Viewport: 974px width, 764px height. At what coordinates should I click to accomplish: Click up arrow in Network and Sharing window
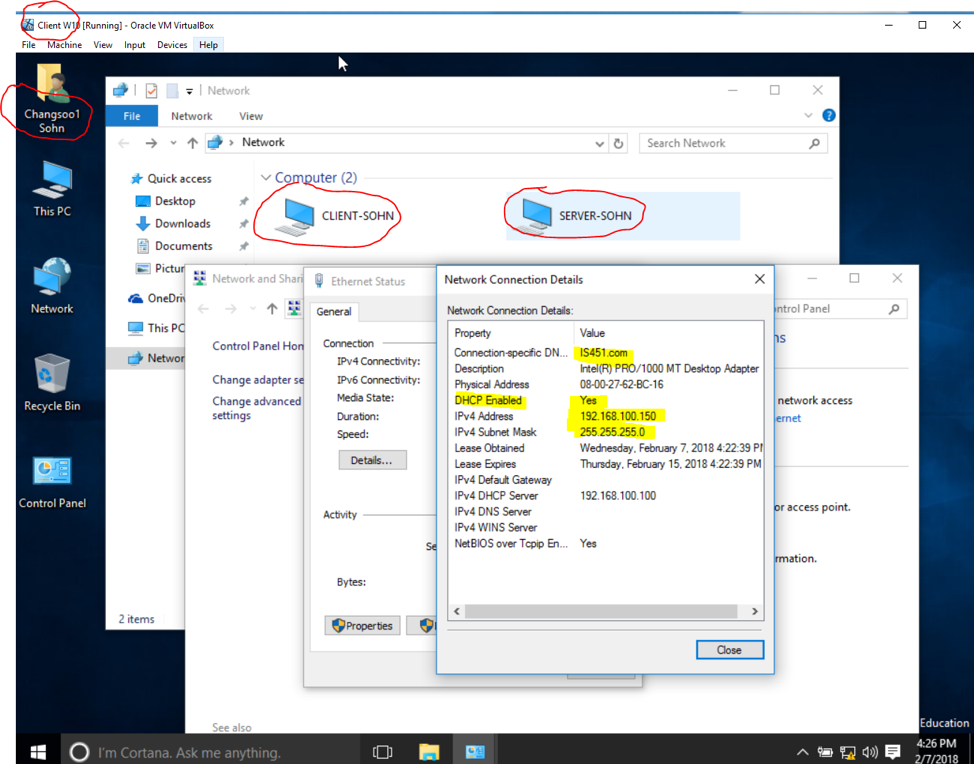[x=272, y=308]
